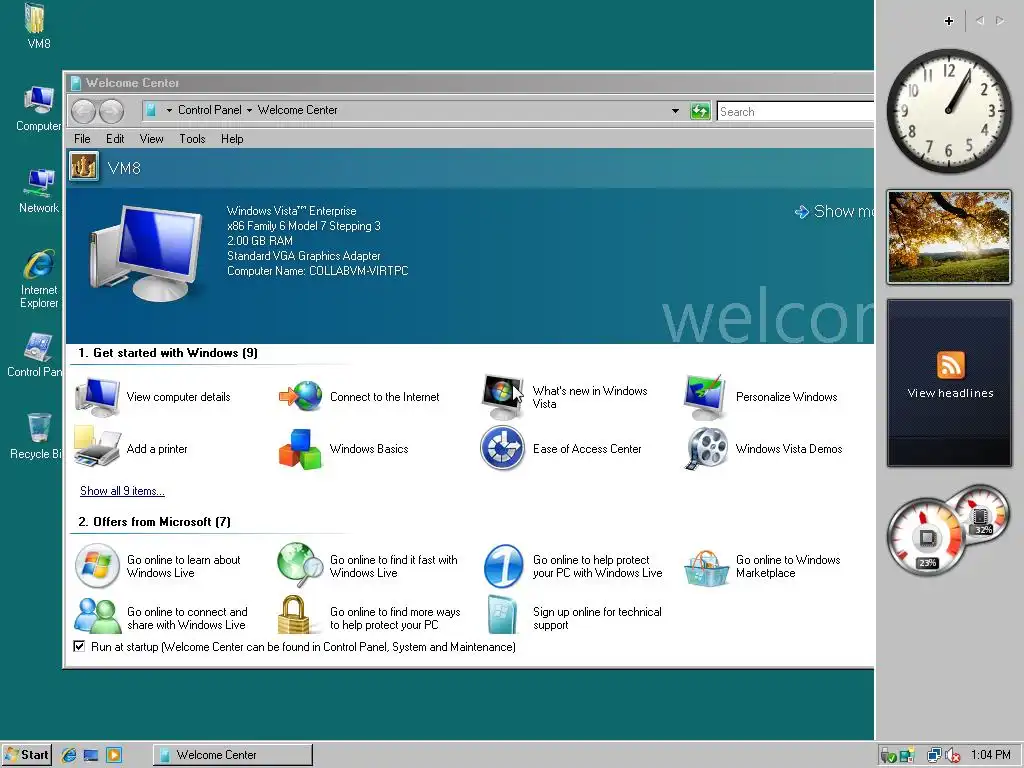Click help protect your PC Windows Live icon

[x=504, y=566]
